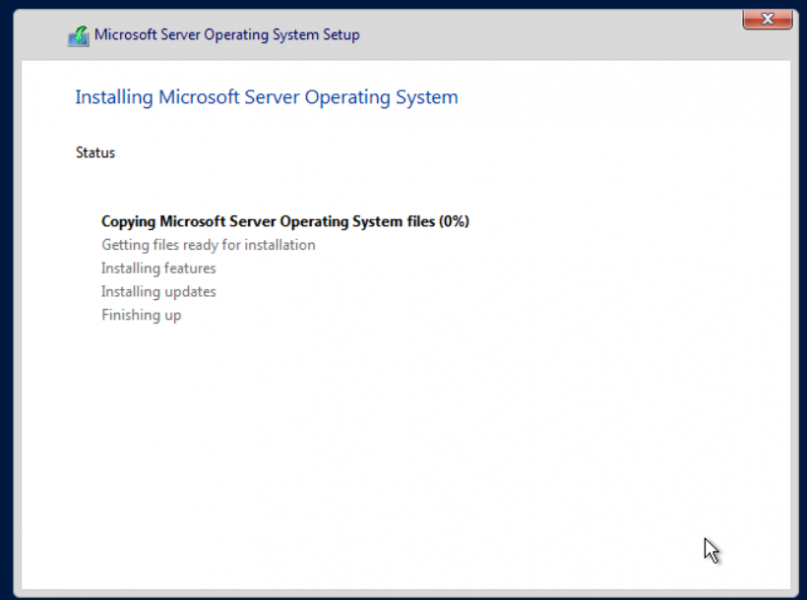Click the setup icon in the title bar
This screenshot has height=600, width=807.
tap(79, 36)
